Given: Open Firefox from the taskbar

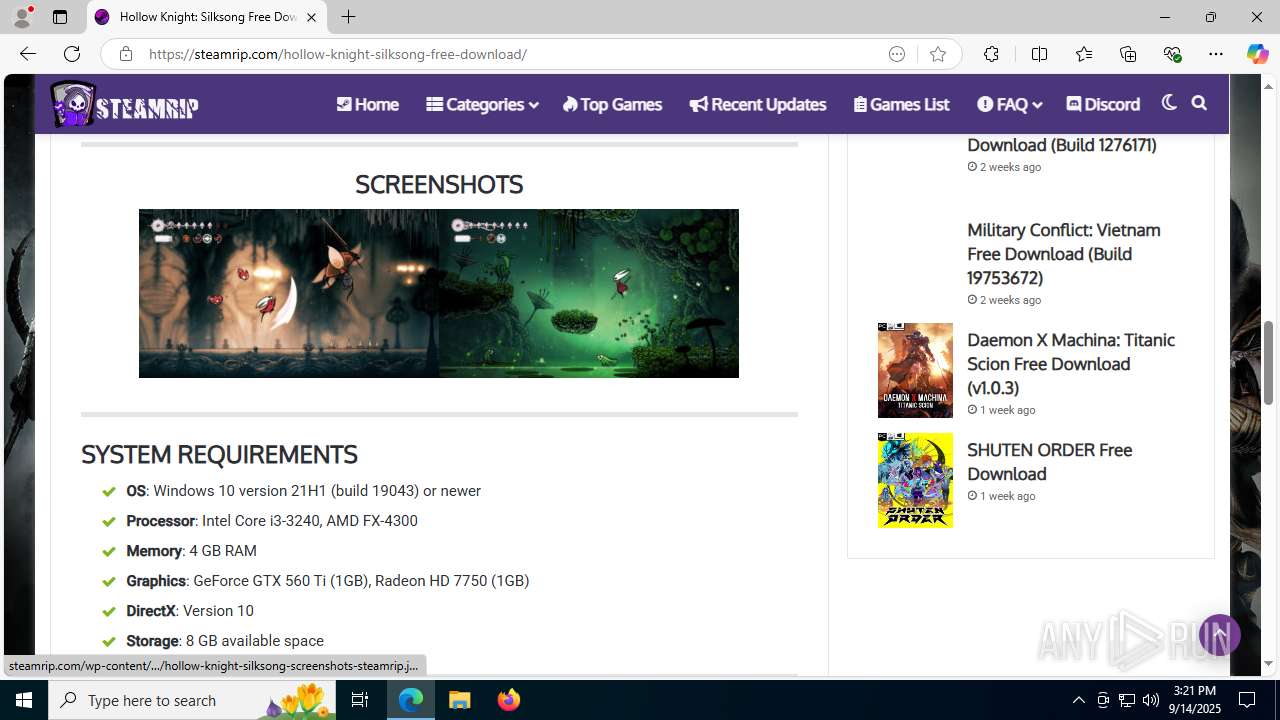Looking at the screenshot, I should (x=508, y=700).
